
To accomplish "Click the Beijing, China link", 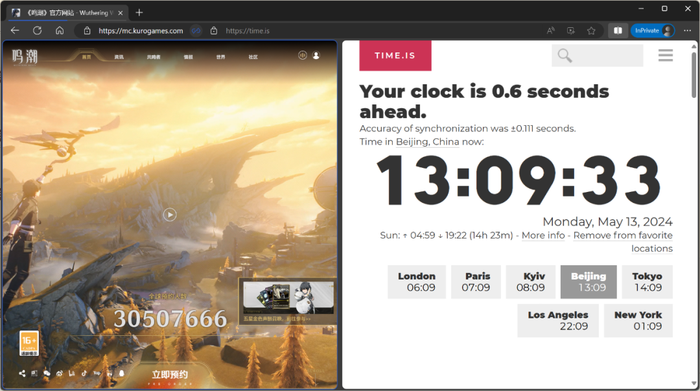I will pos(427,142).
